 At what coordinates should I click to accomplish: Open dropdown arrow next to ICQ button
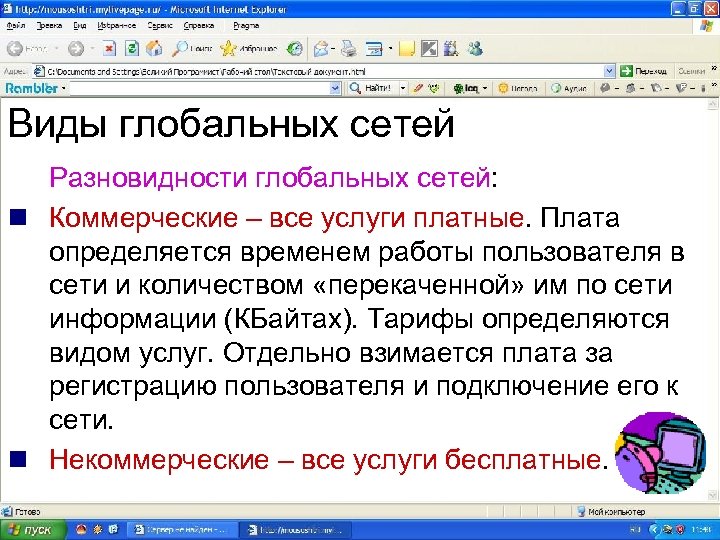click(485, 88)
